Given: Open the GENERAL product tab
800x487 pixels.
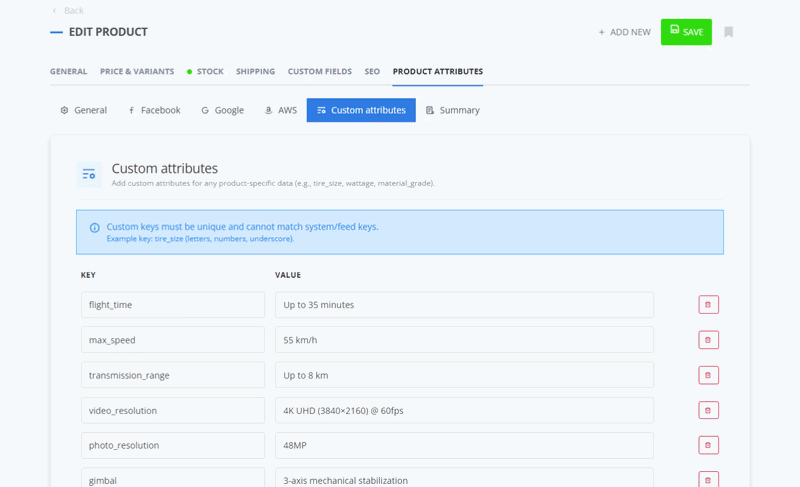Looking at the screenshot, I should point(68,71).
